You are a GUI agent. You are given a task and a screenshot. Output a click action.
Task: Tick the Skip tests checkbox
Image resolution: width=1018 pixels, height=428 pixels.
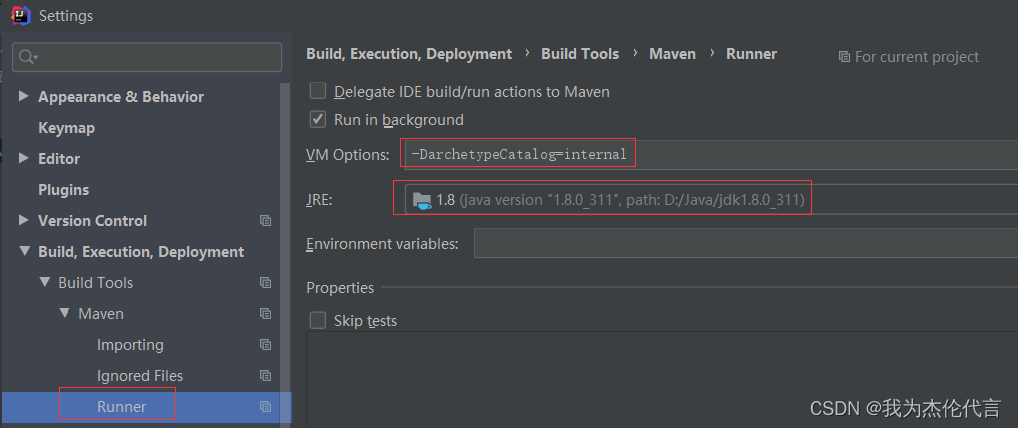317,320
